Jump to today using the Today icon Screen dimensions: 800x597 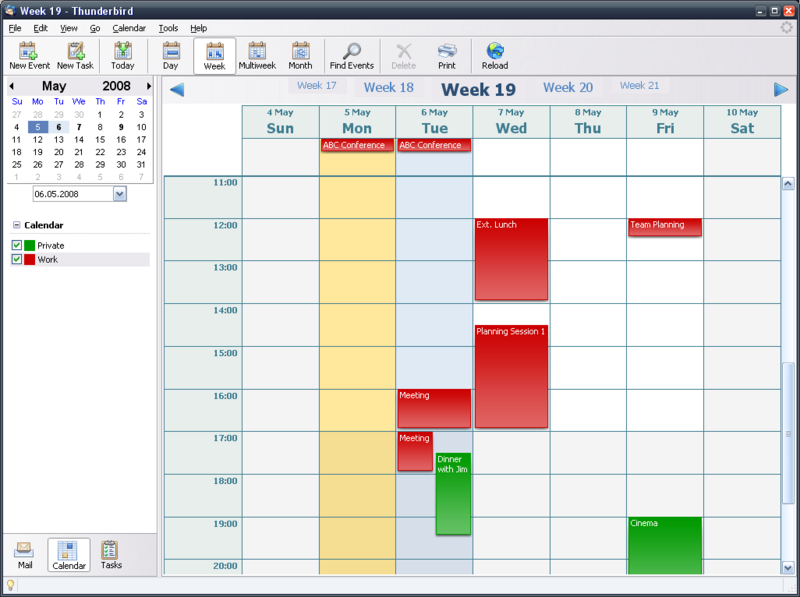tap(123, 56)
